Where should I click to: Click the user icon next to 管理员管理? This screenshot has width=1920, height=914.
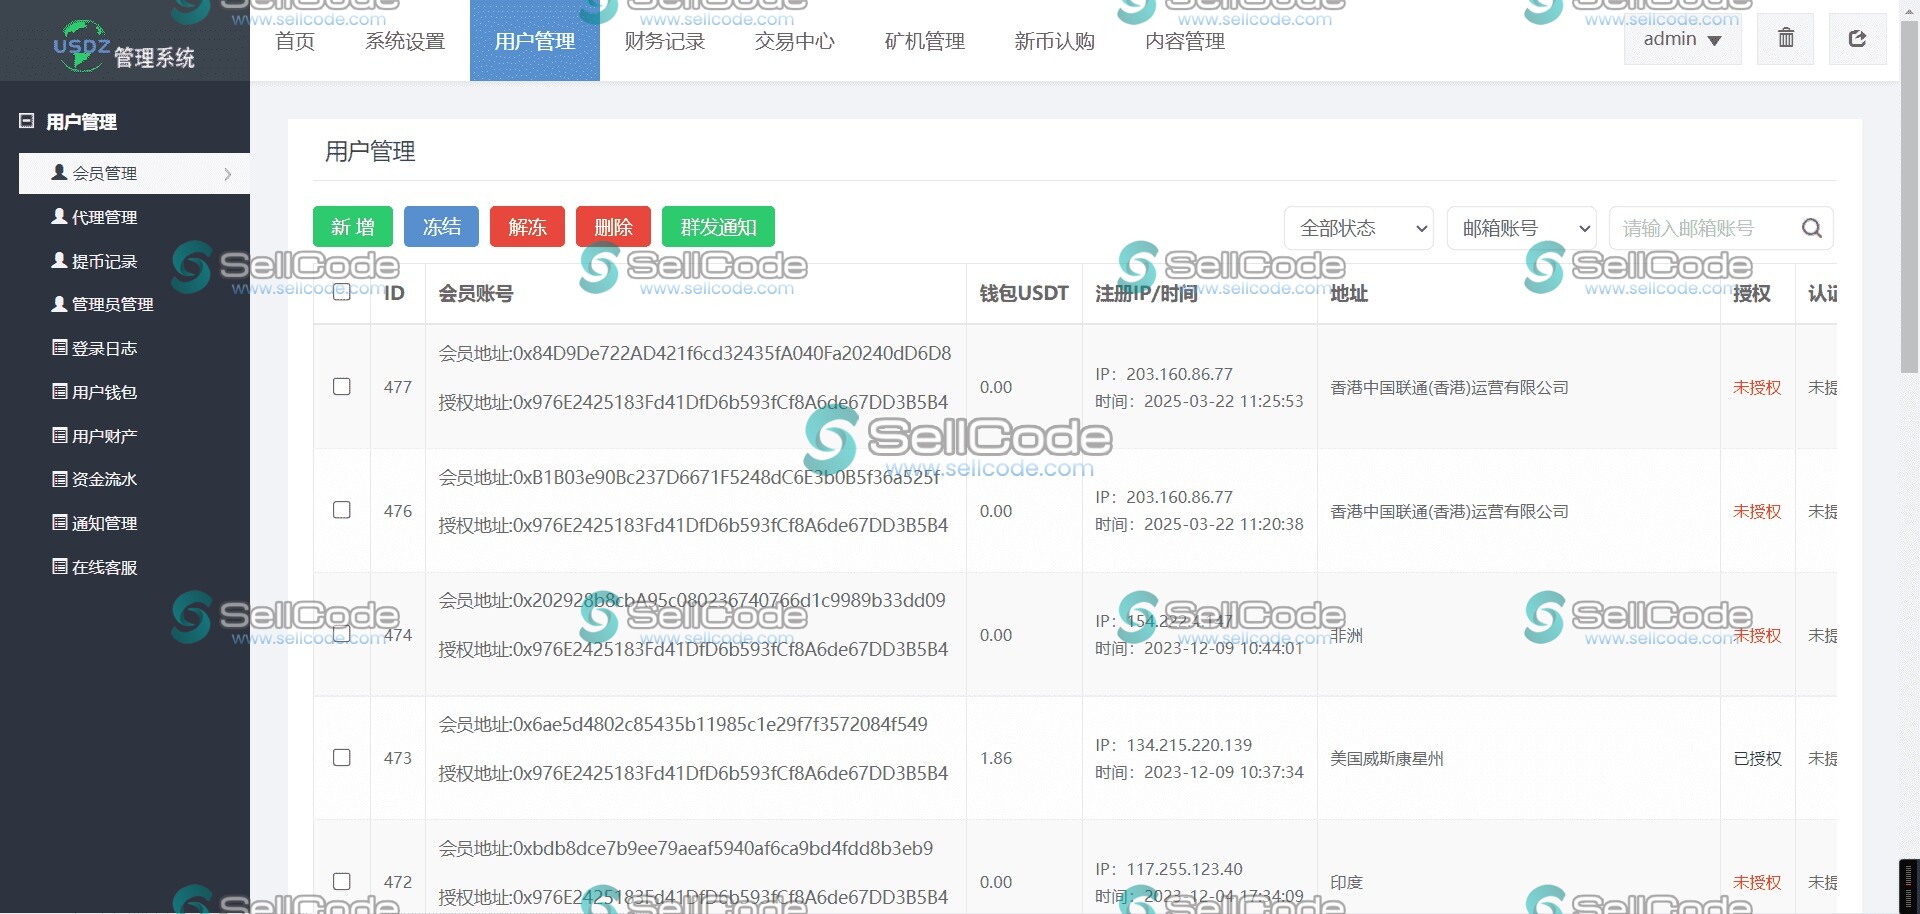[59, 304]
